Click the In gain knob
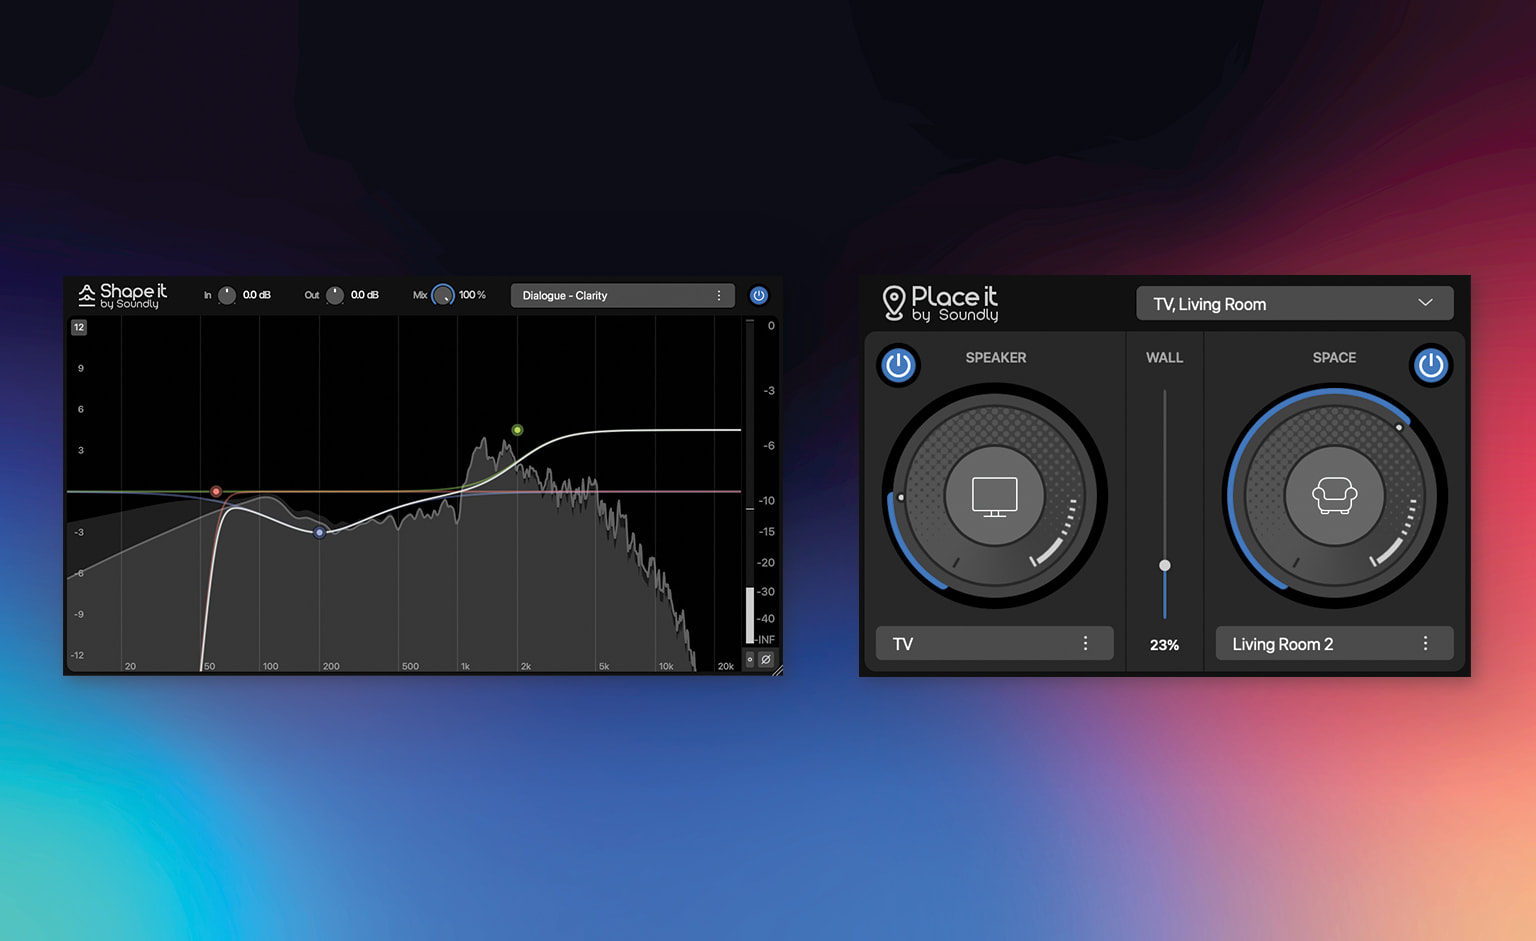The height and width of the screenshot is (941, 1536). (227, 295)
